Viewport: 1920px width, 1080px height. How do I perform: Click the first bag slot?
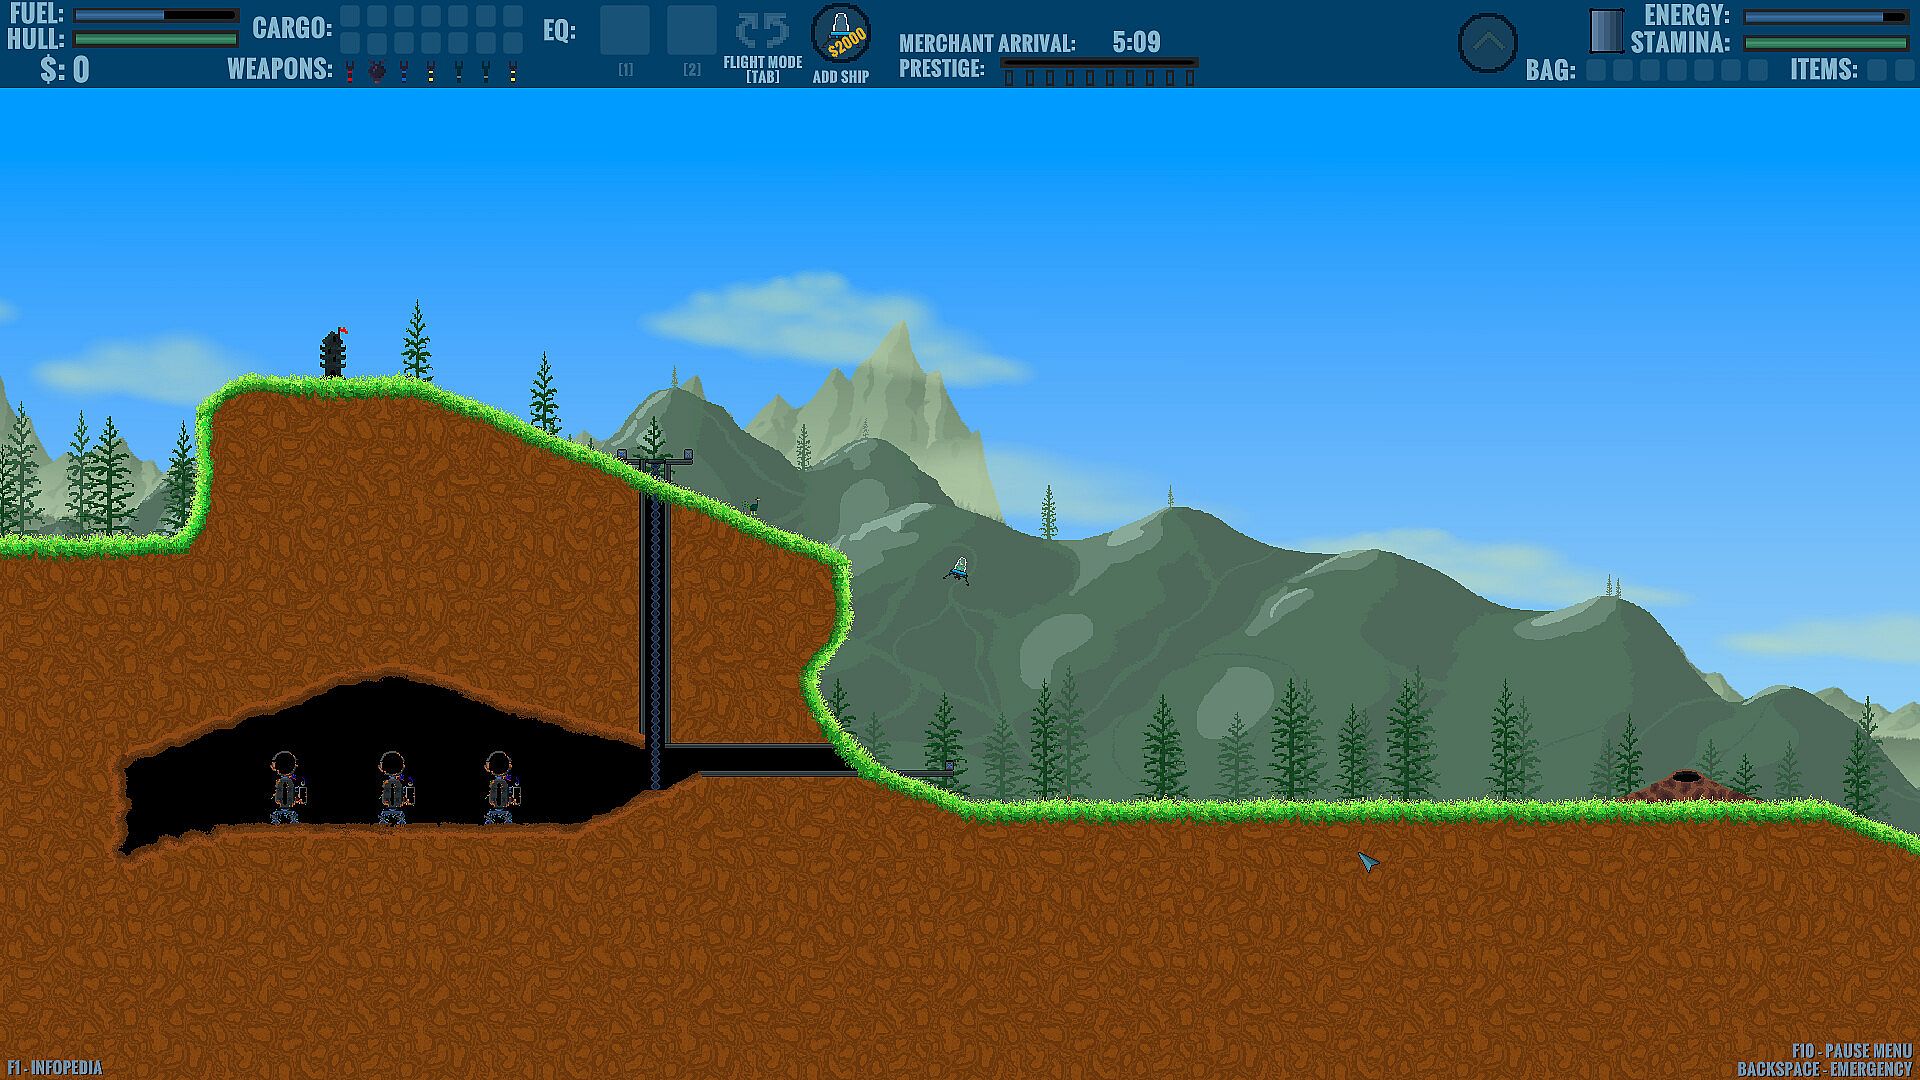[1597, 70]
